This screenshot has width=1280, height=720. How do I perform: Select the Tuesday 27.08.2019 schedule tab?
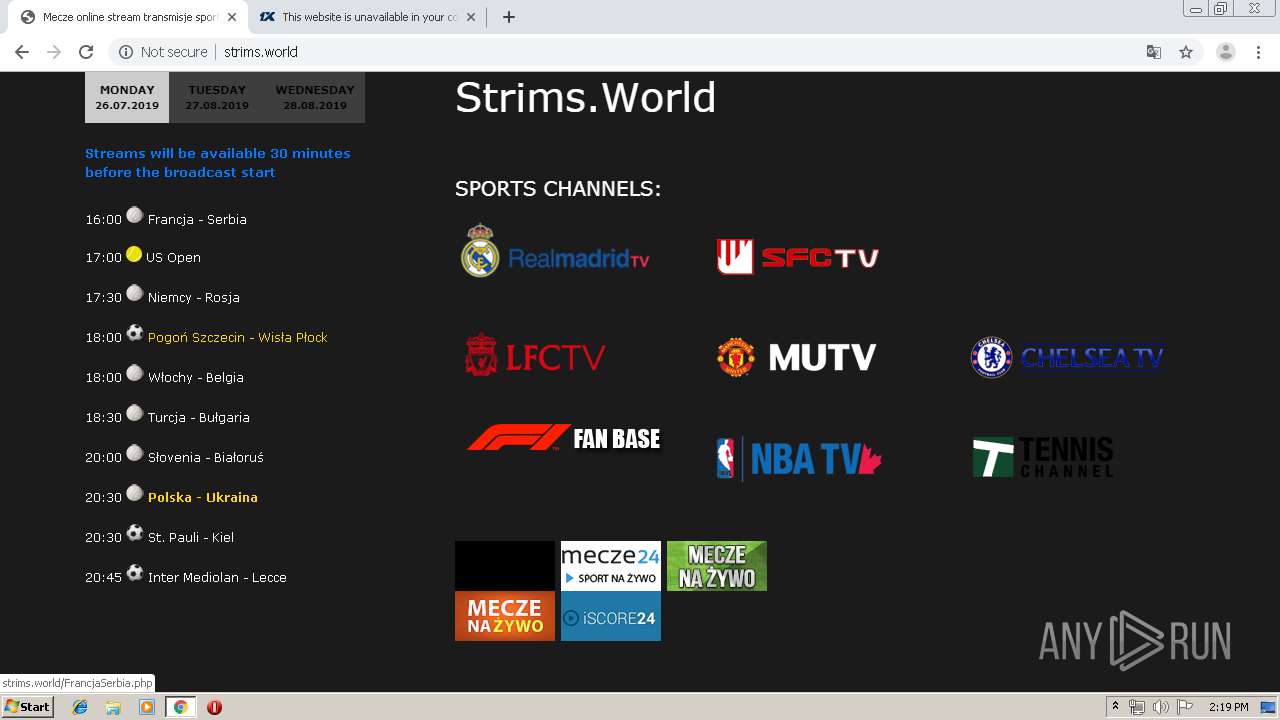[x=217, y=97]
